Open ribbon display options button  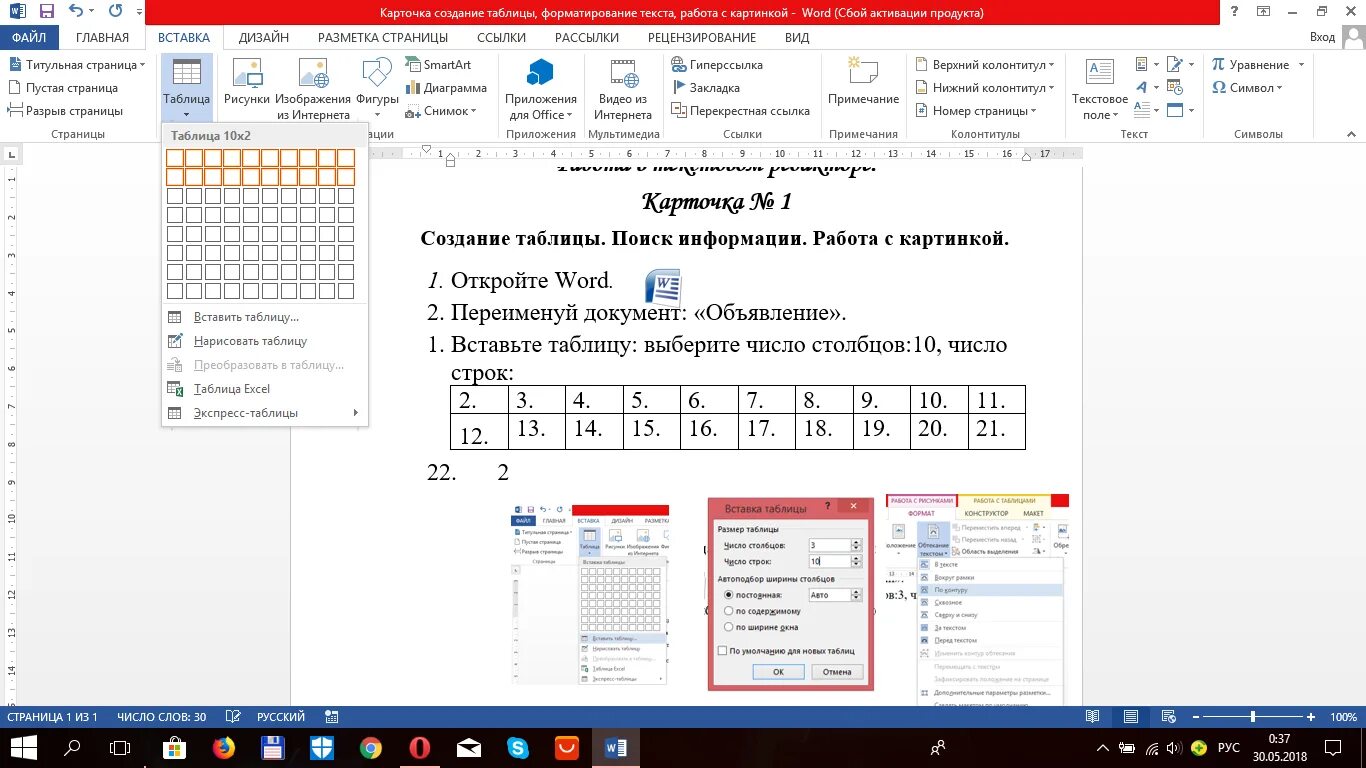pos(1263,12)
